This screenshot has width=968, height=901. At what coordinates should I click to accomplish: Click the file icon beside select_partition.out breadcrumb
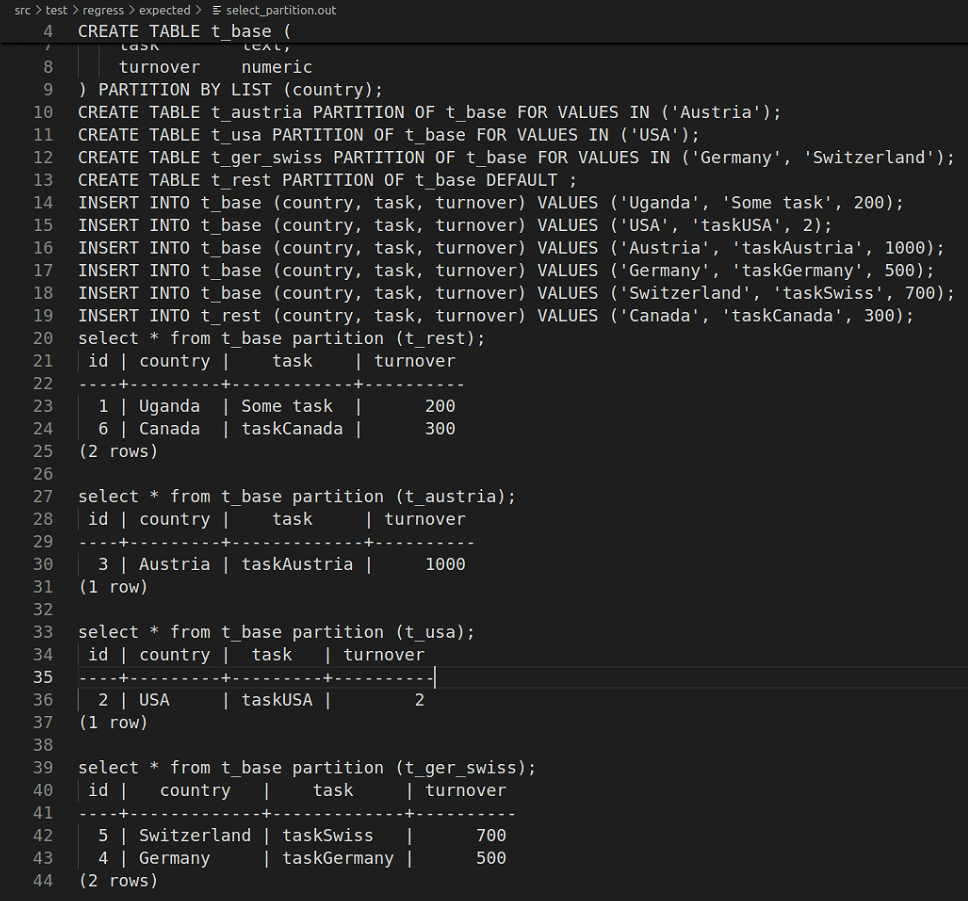click(x=217, y=10)
